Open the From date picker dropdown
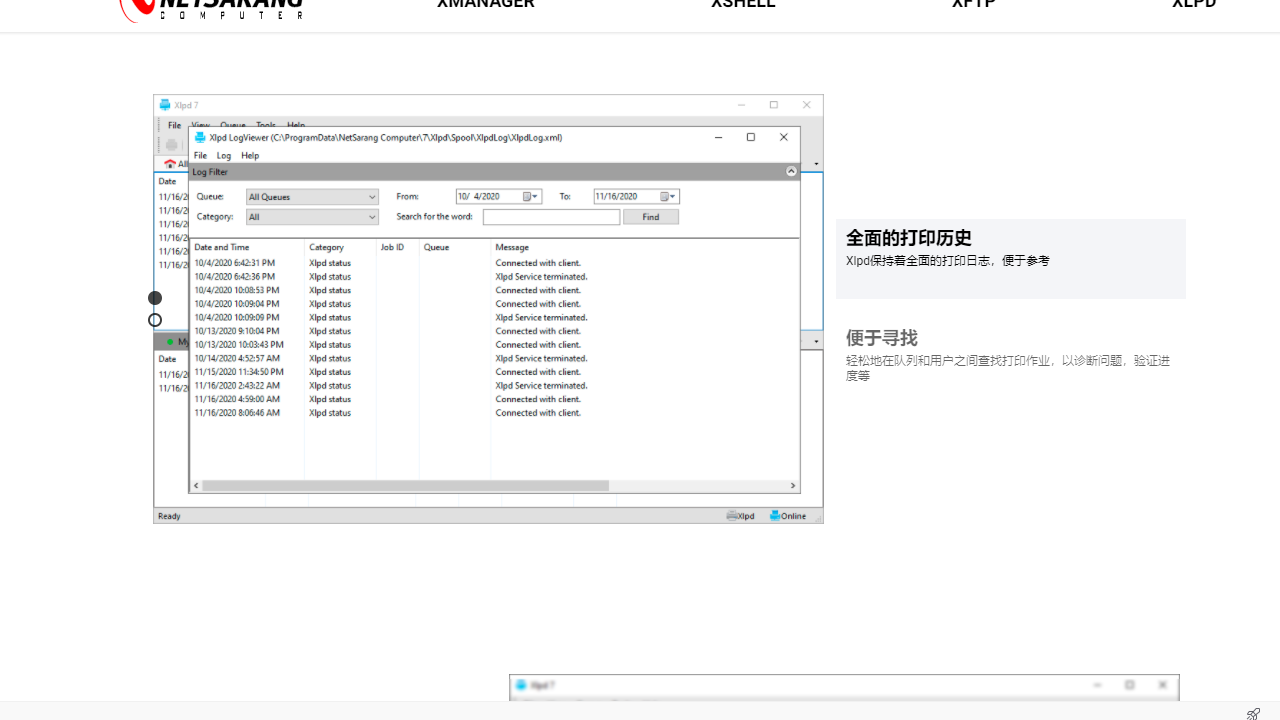Image resolution: width=1280 pixels, height=720 pixels. (x=534, y=196)
